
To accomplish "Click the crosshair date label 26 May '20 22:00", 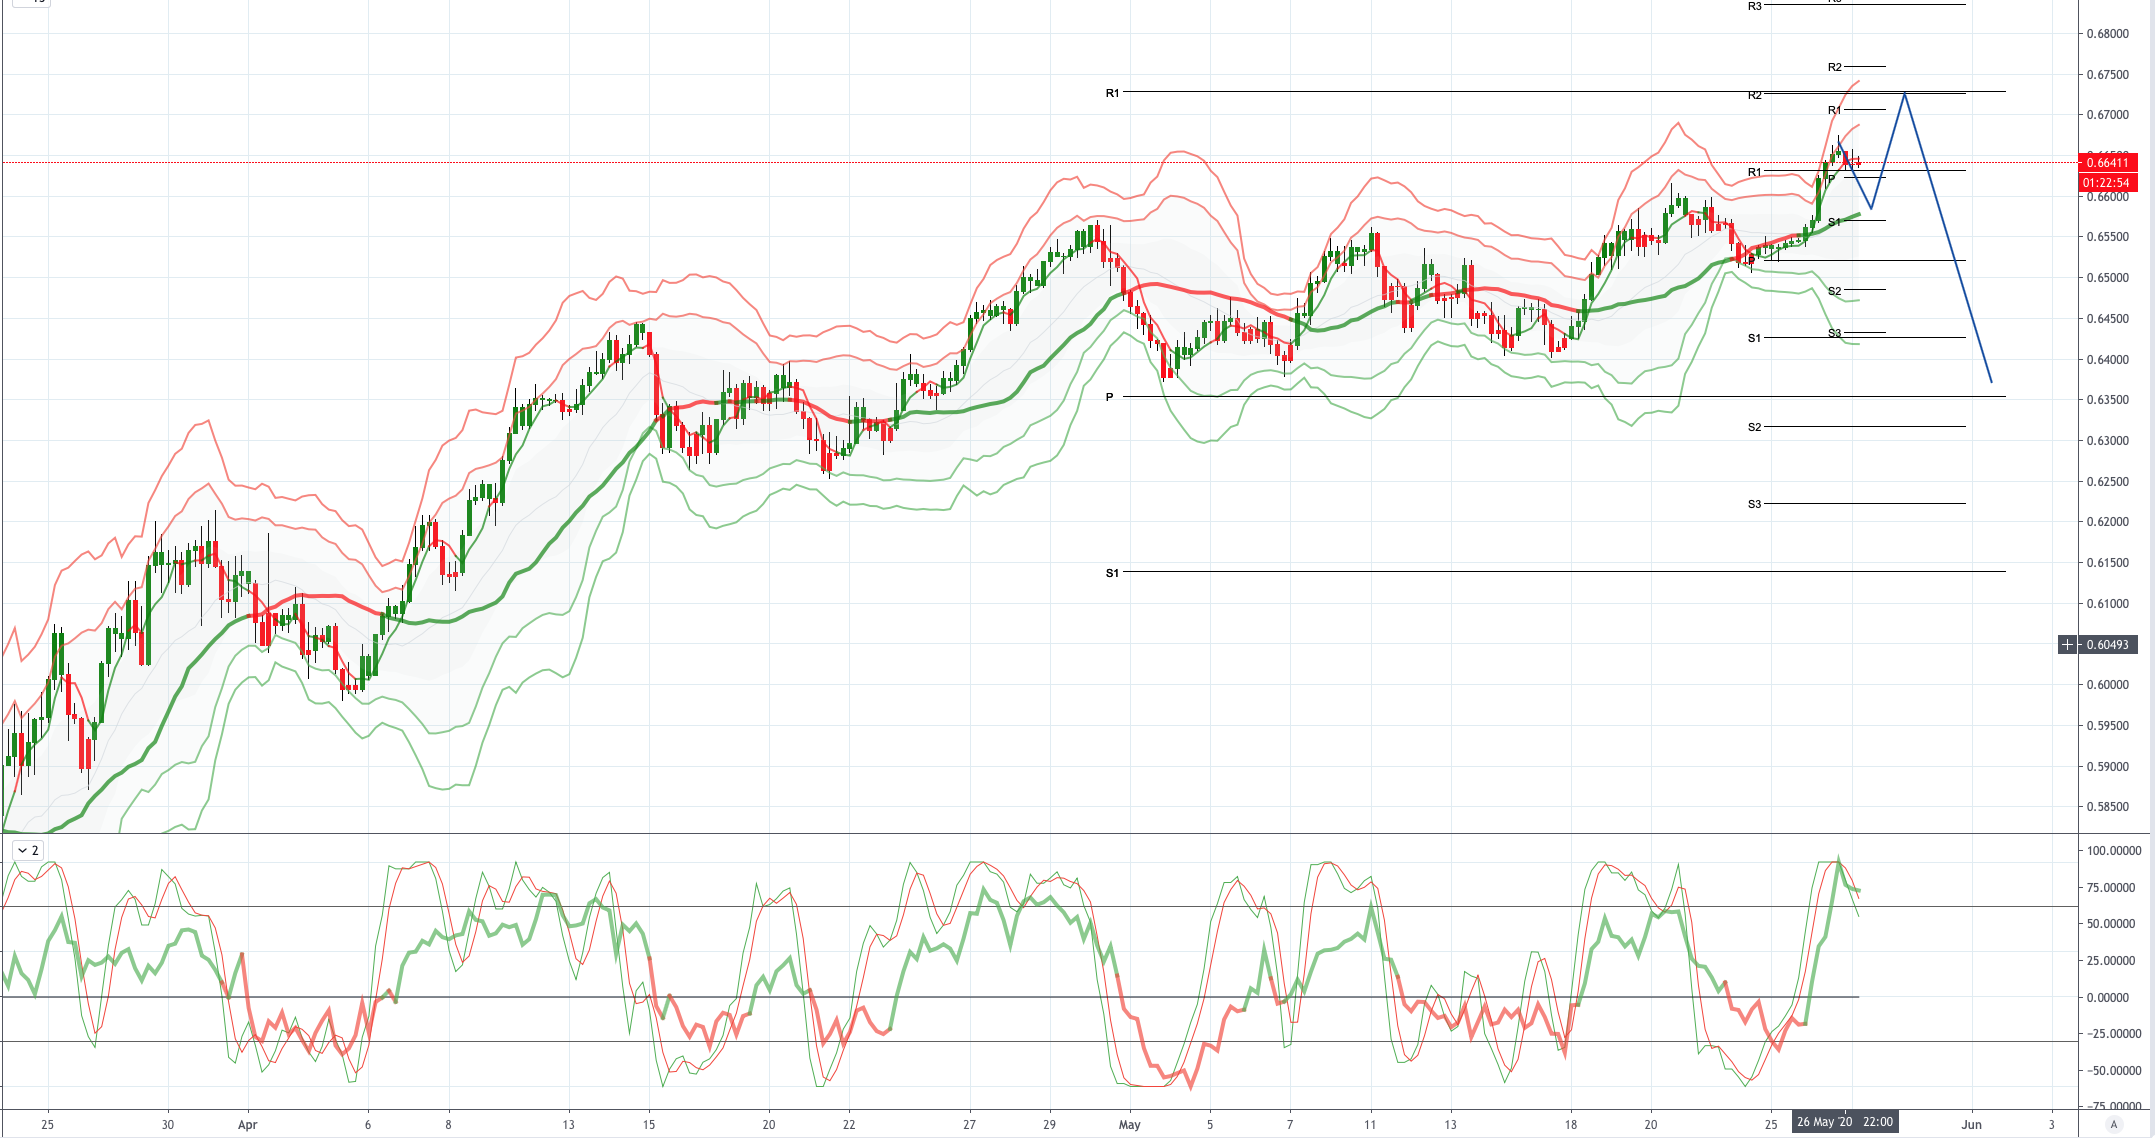I will pyautogui.click(x=1844, y=1122).
